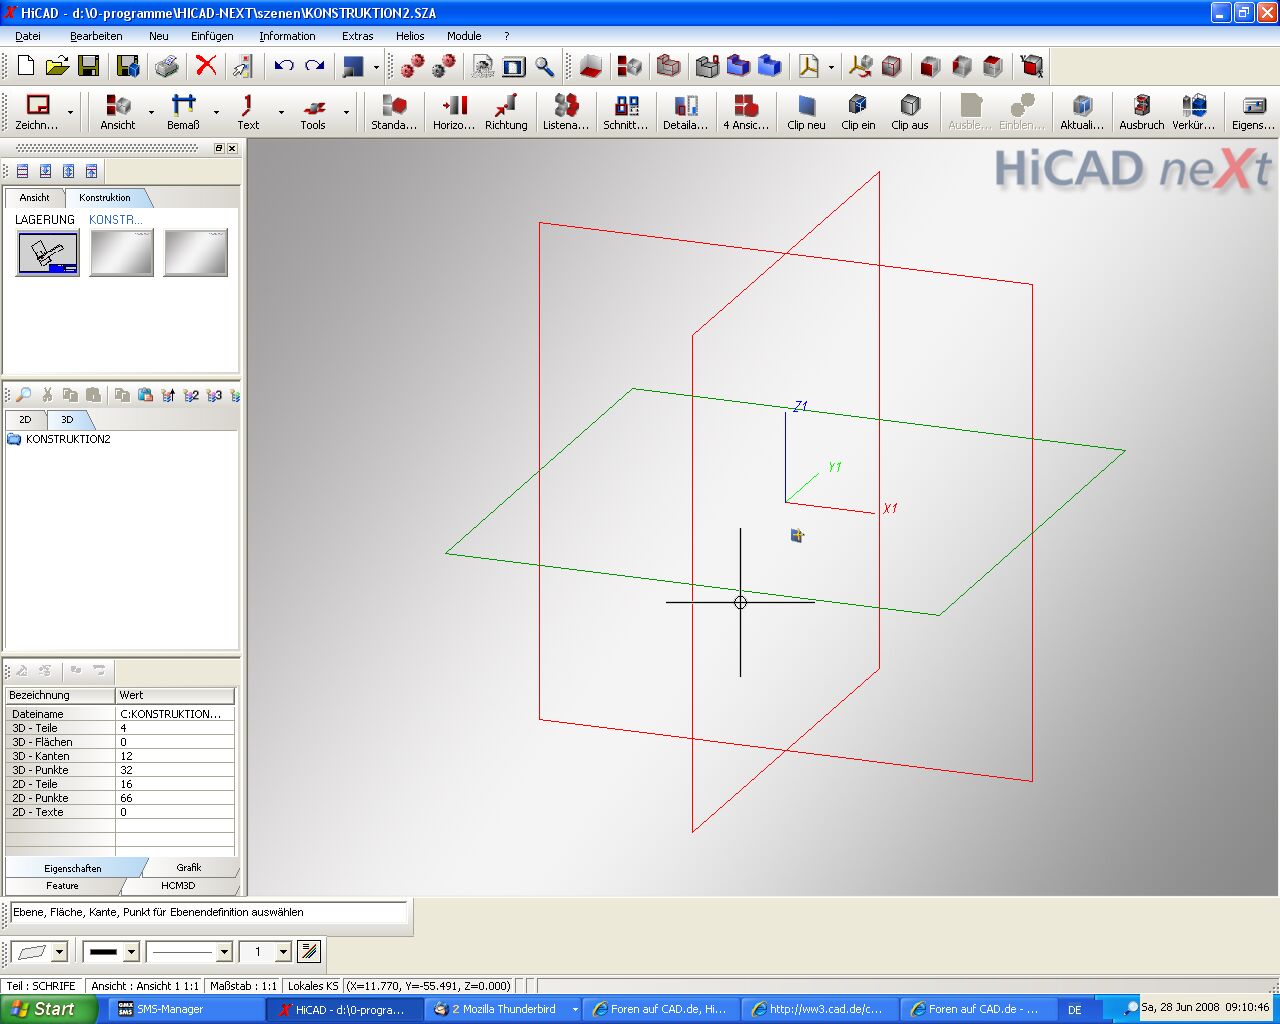This screenshot has height=1024, width=1280.
Task: Click the new blank document icon
Action: pos(26,66)
